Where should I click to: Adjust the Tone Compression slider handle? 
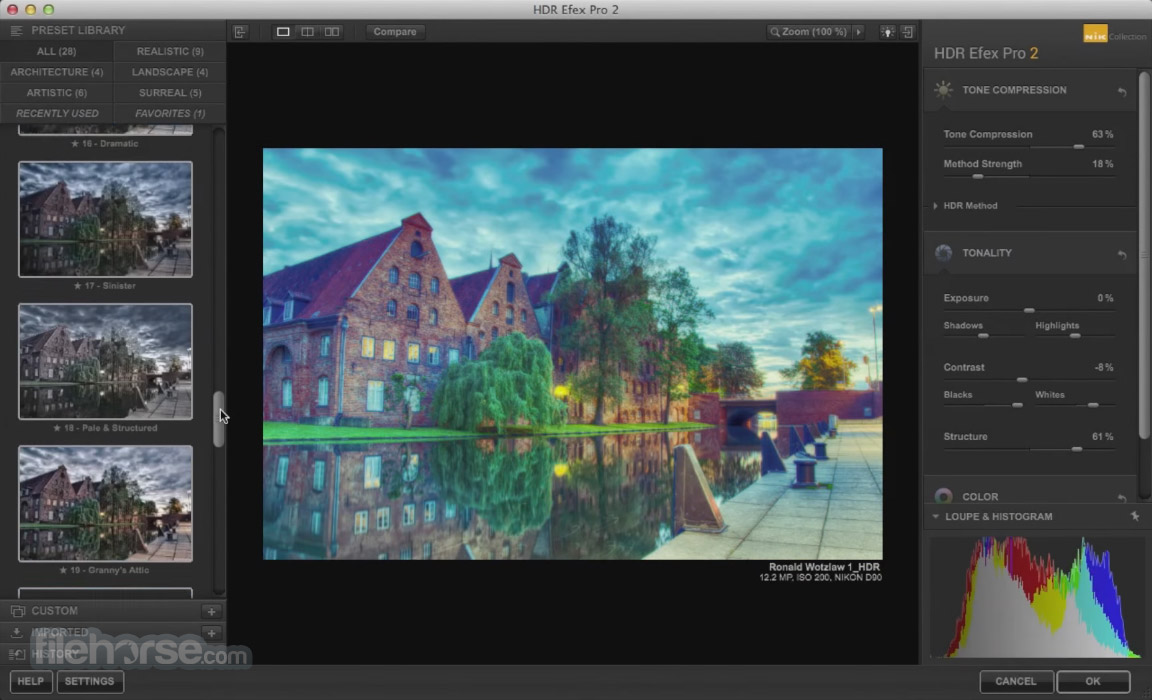pyautogui.click(x=1079, y=147)
